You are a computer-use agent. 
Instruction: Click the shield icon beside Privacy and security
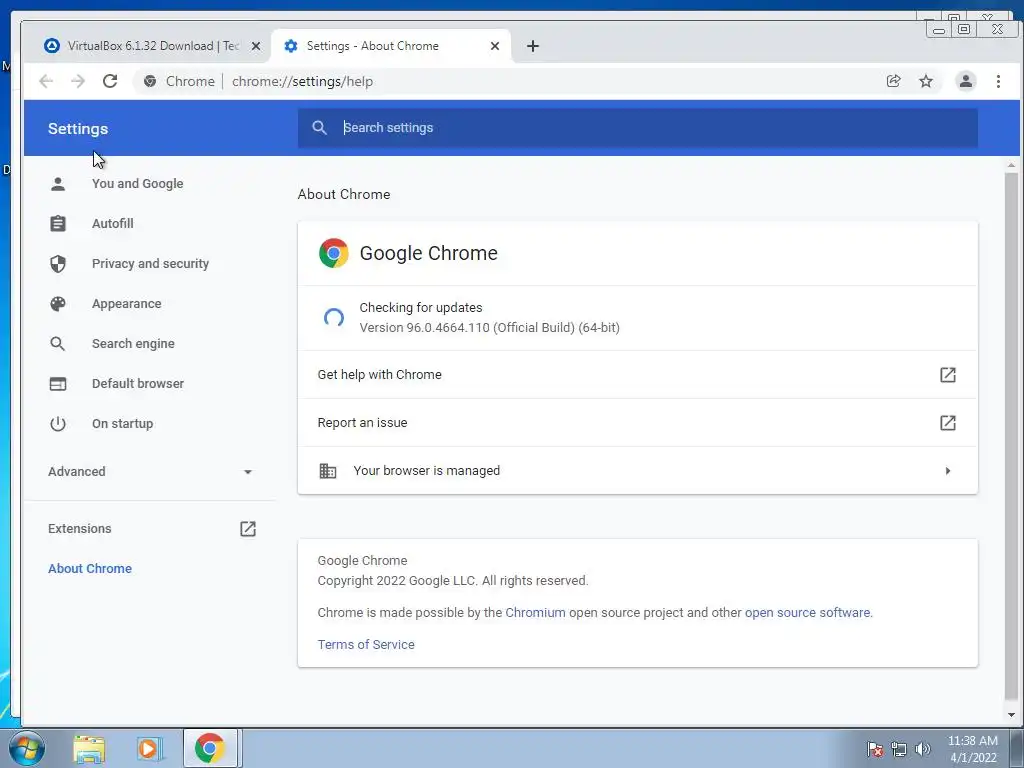tap(58, 263)
